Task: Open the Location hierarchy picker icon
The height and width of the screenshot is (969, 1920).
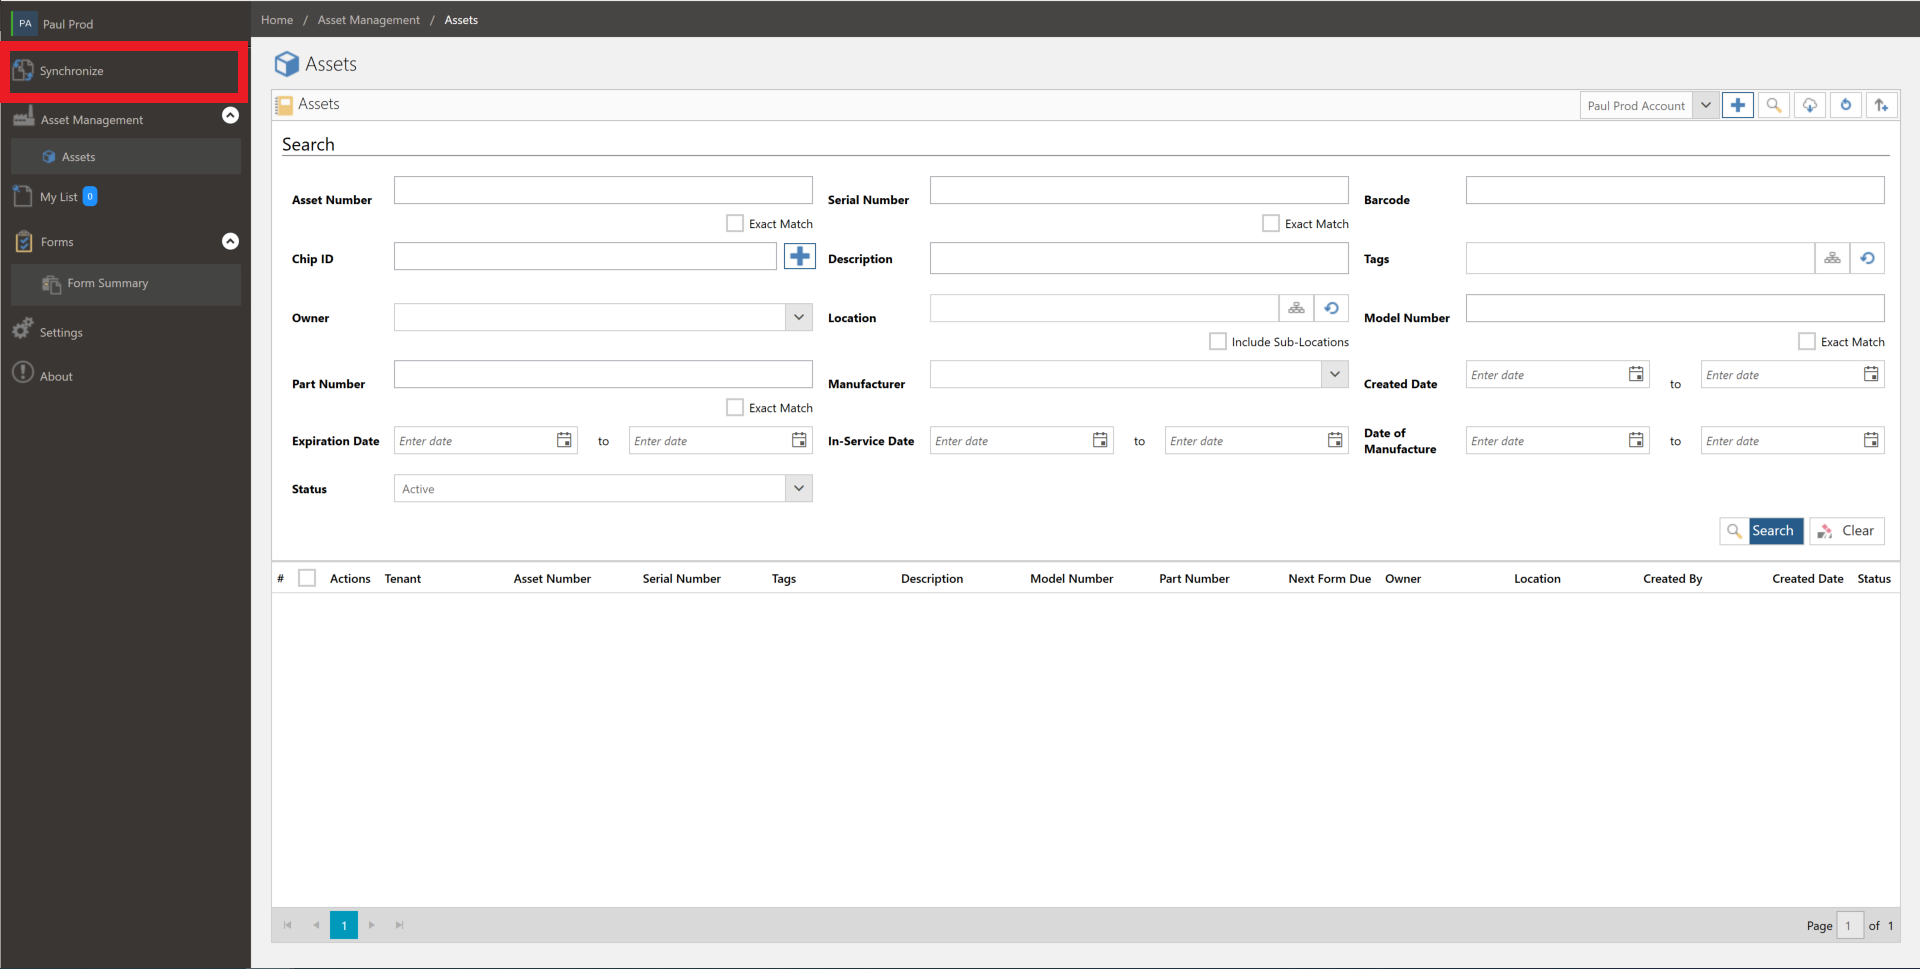Action: [x=1296, y=308]
